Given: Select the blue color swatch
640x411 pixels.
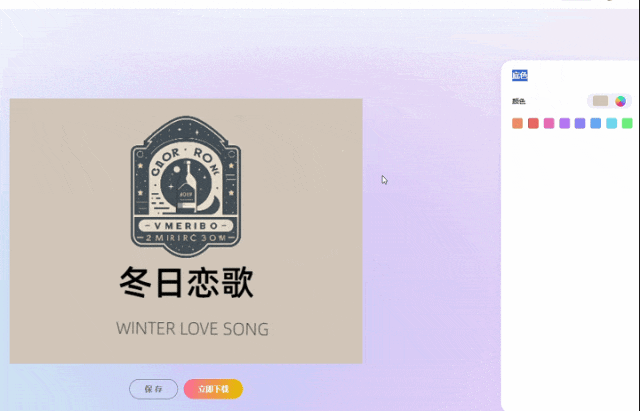Looking at the screenshot, I should pyautogui.click(x=596, y=123).
